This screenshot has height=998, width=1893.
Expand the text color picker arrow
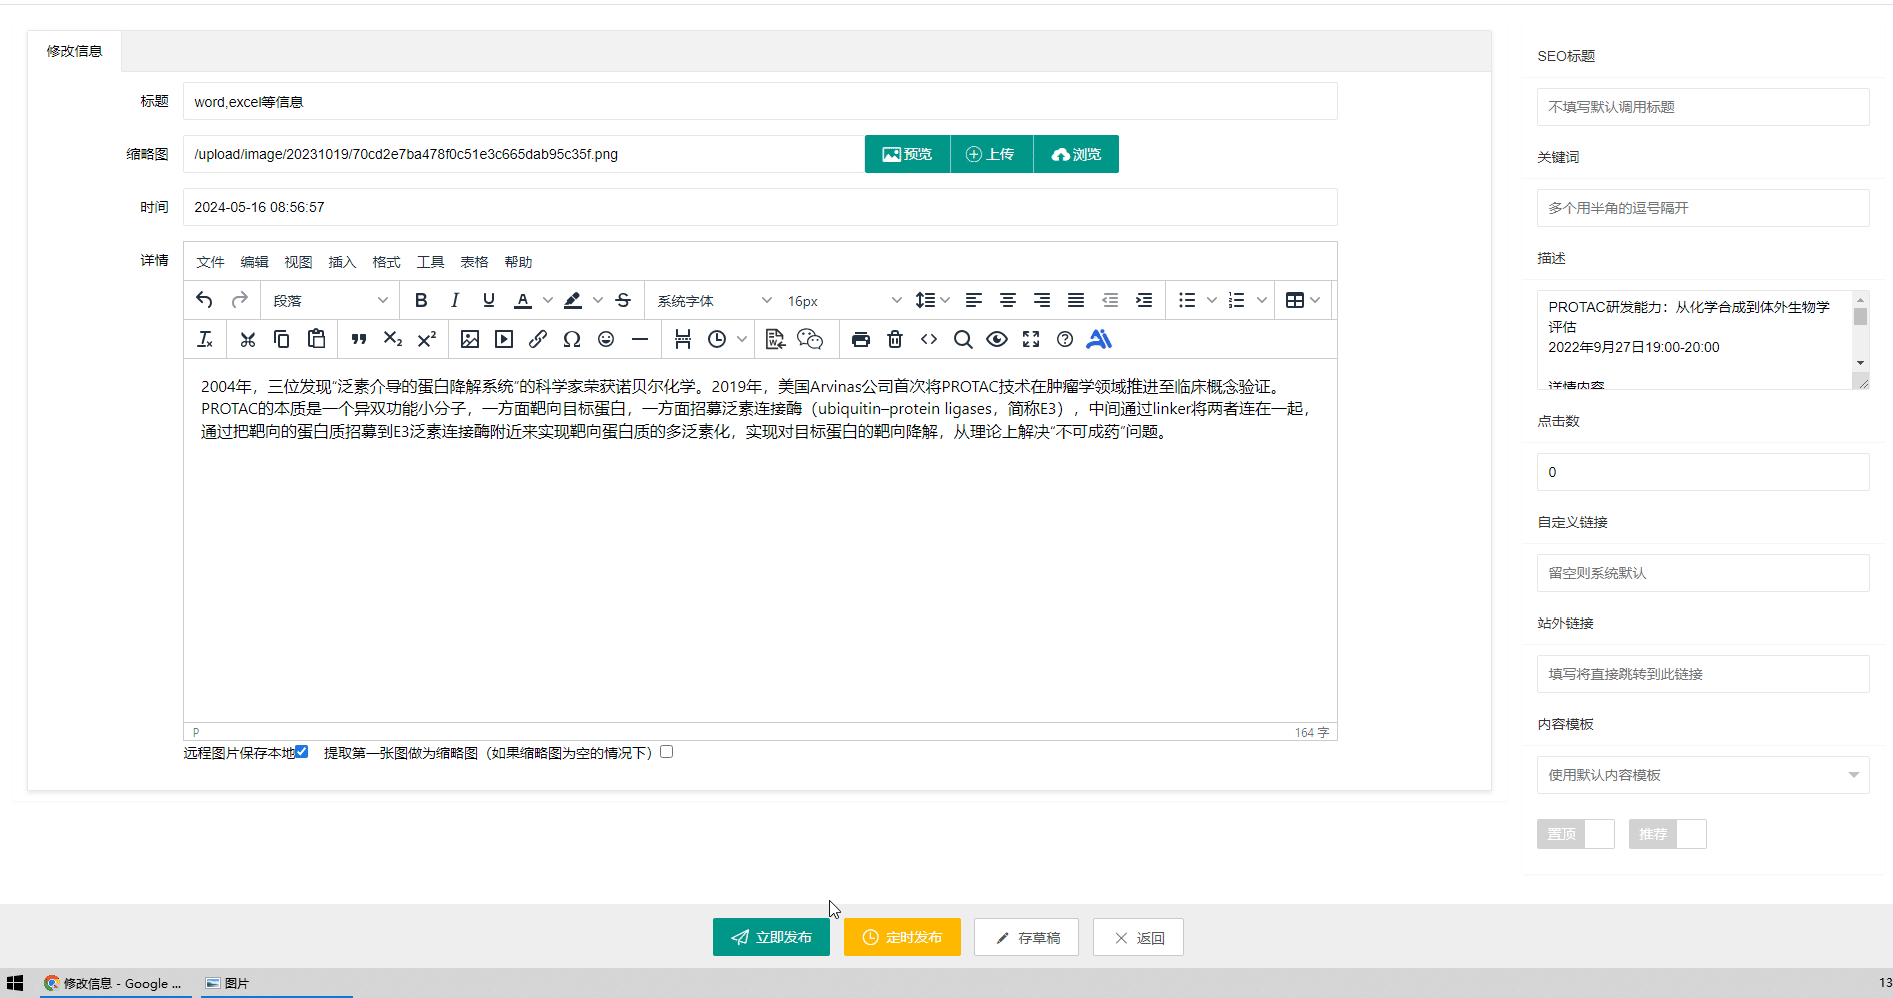[547, 300]
